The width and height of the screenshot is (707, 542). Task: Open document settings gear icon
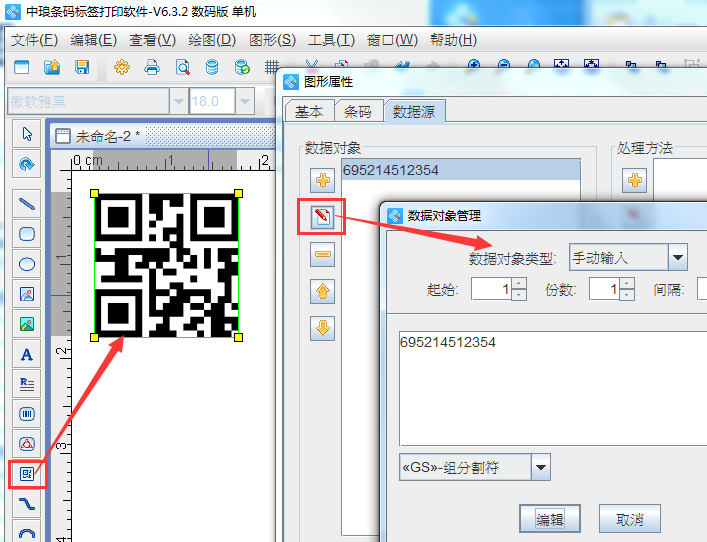[122, 67]
